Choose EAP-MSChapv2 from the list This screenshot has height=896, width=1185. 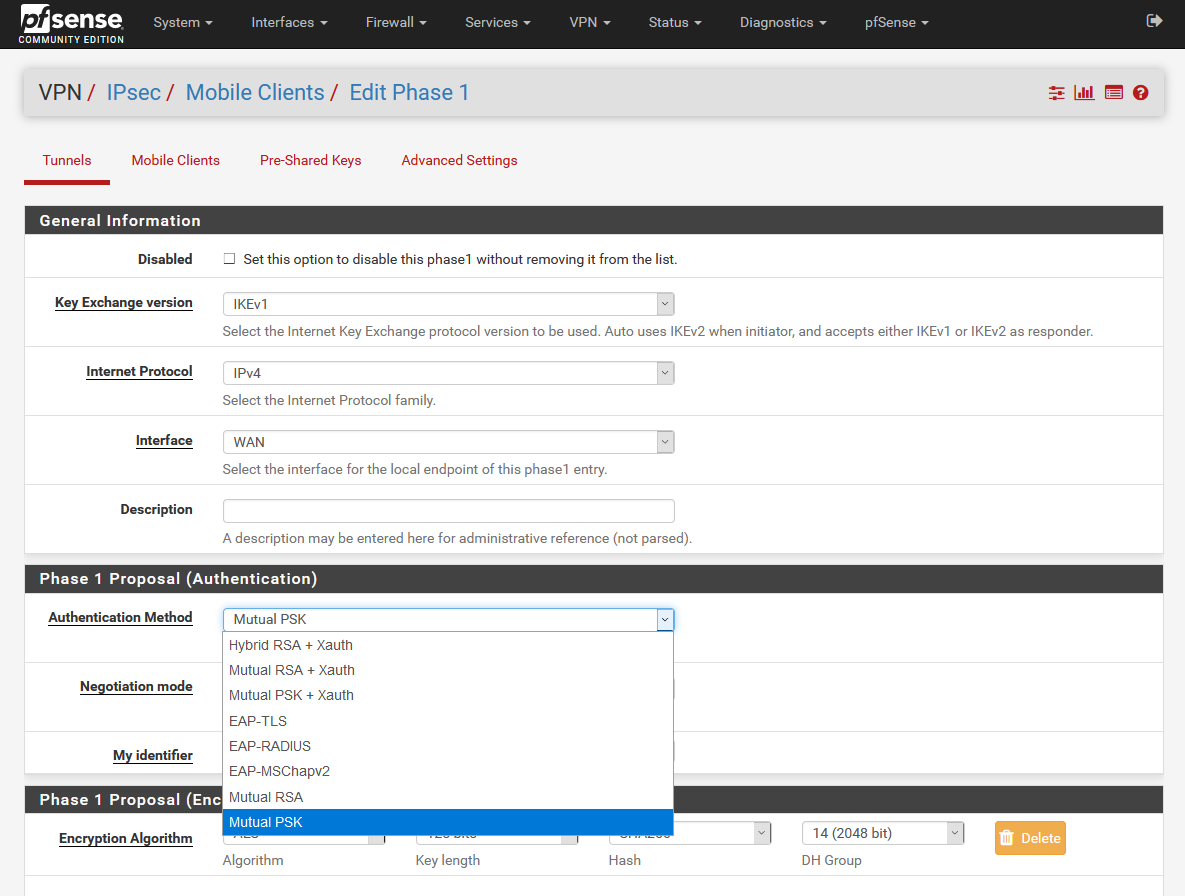click(x=447, y=771)
